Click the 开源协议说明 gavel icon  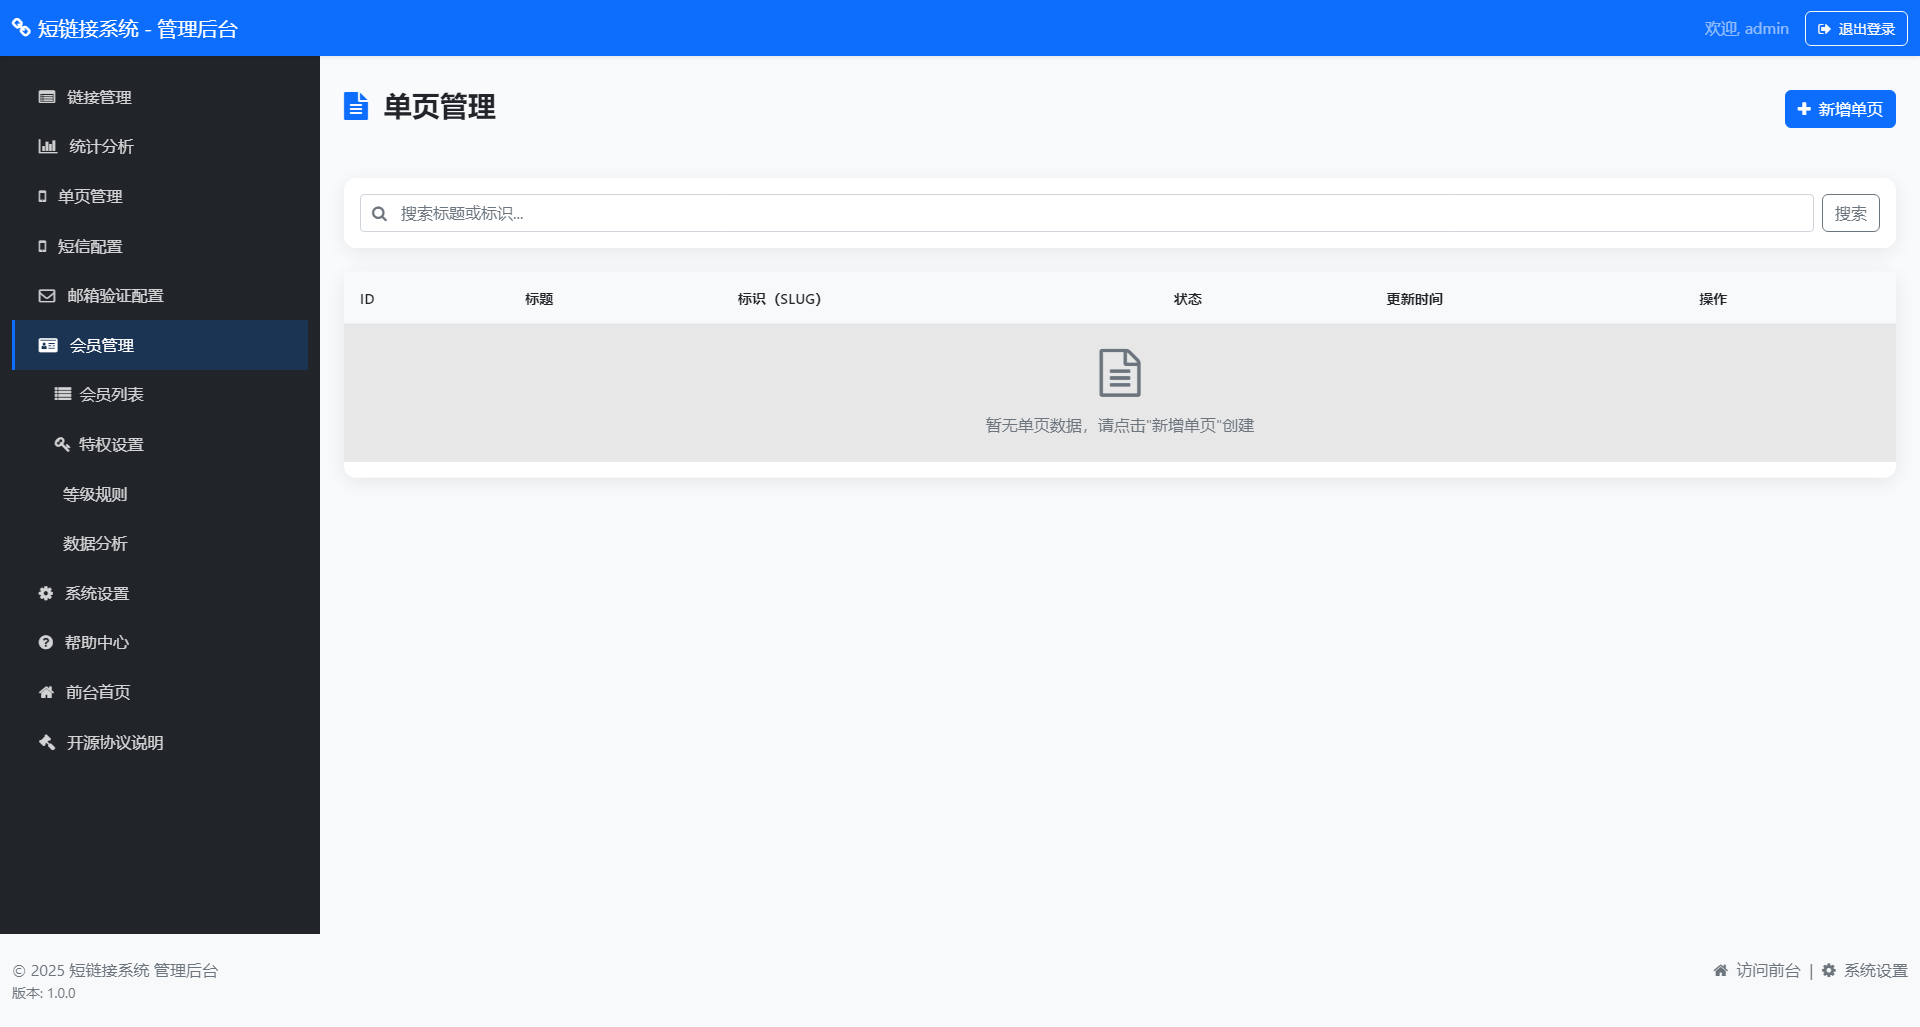click(x=47, y=742)
